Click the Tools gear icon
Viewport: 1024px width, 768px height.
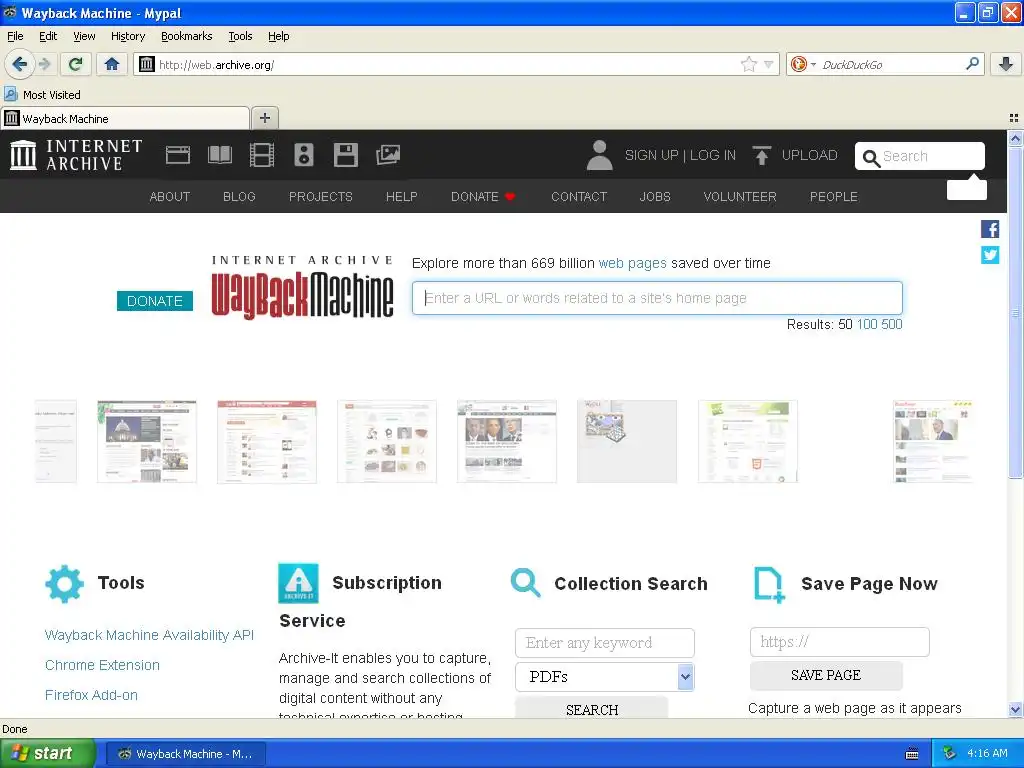click(x=64, y=583)
